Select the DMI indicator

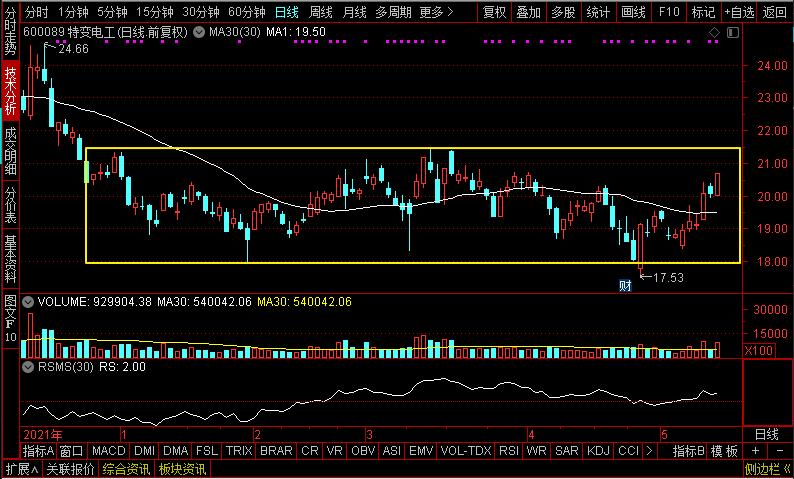click(145, 451)
